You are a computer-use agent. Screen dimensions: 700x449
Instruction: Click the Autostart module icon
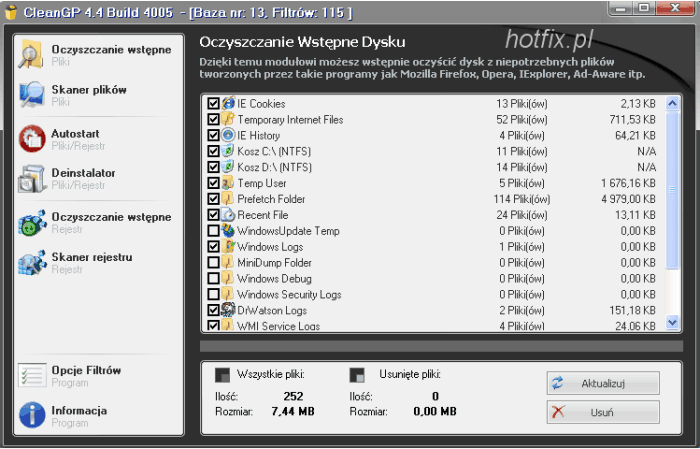(32, 138)
